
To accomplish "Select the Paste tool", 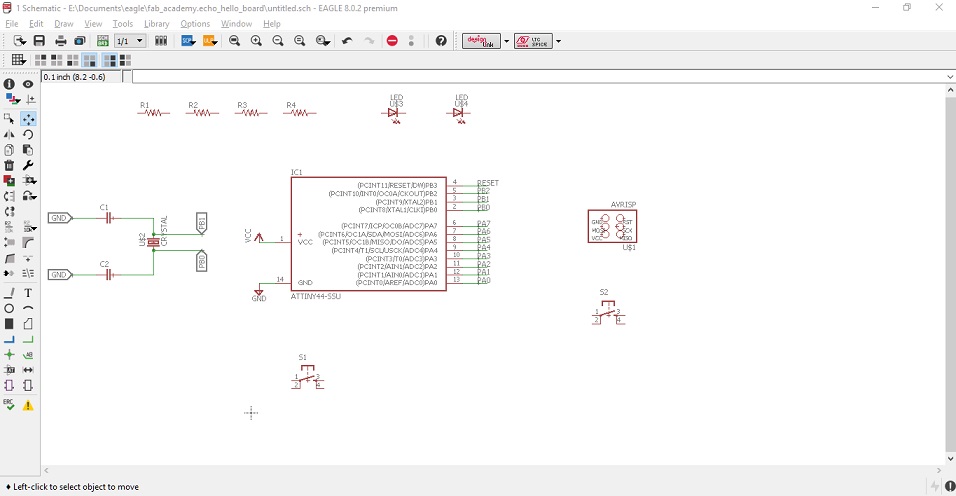I will click(28, 150).
